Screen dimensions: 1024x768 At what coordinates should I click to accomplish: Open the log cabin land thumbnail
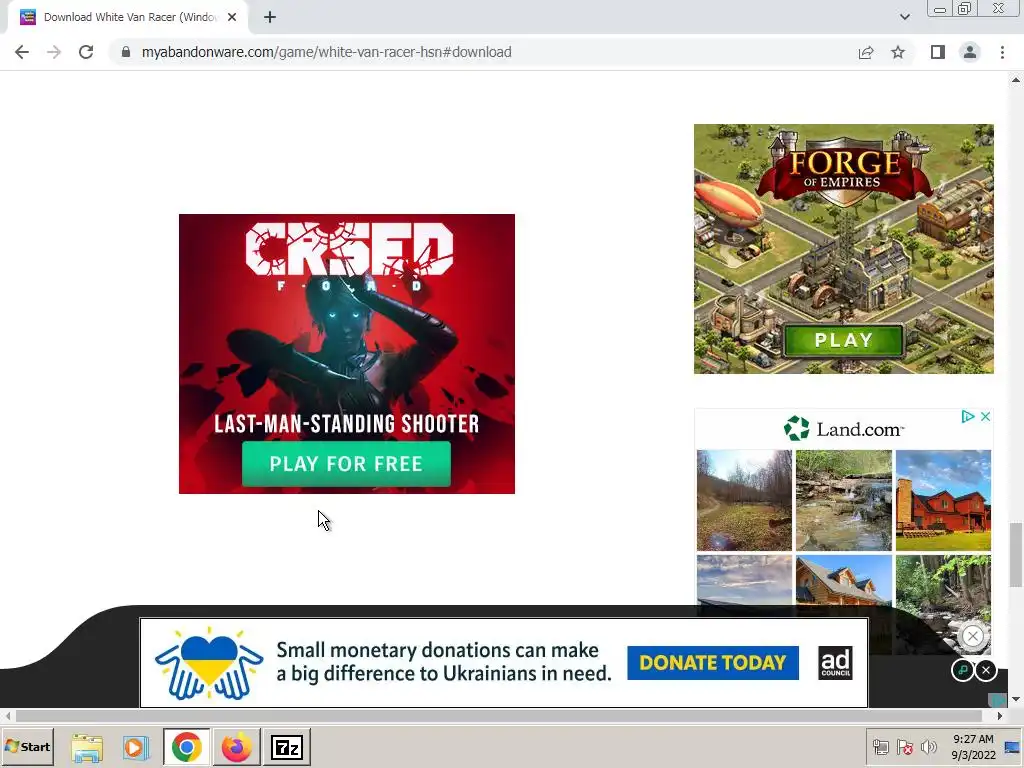click(x=844, y=581)
